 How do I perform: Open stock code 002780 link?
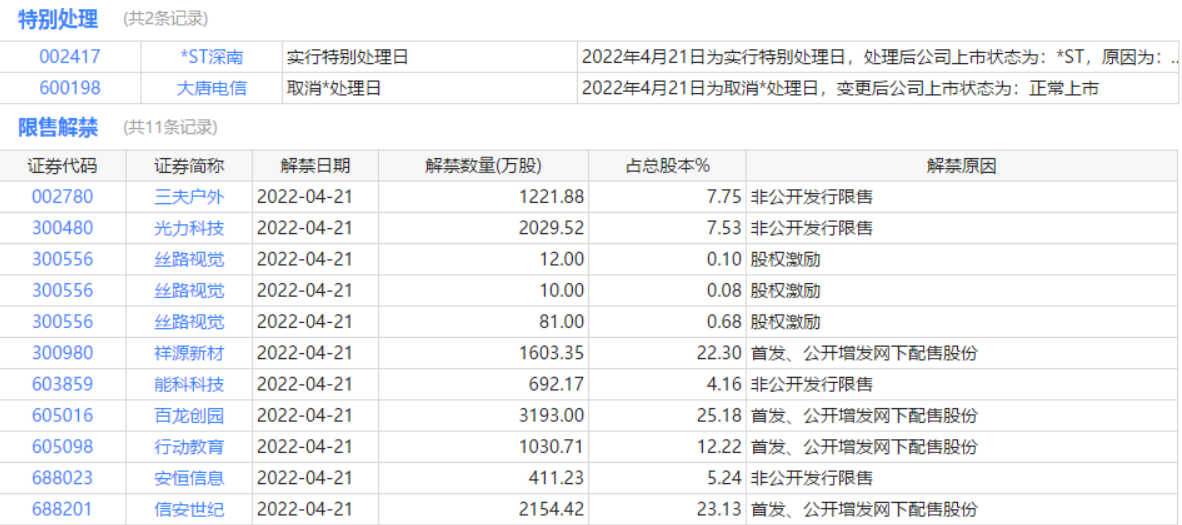click(x=63, y=197)
